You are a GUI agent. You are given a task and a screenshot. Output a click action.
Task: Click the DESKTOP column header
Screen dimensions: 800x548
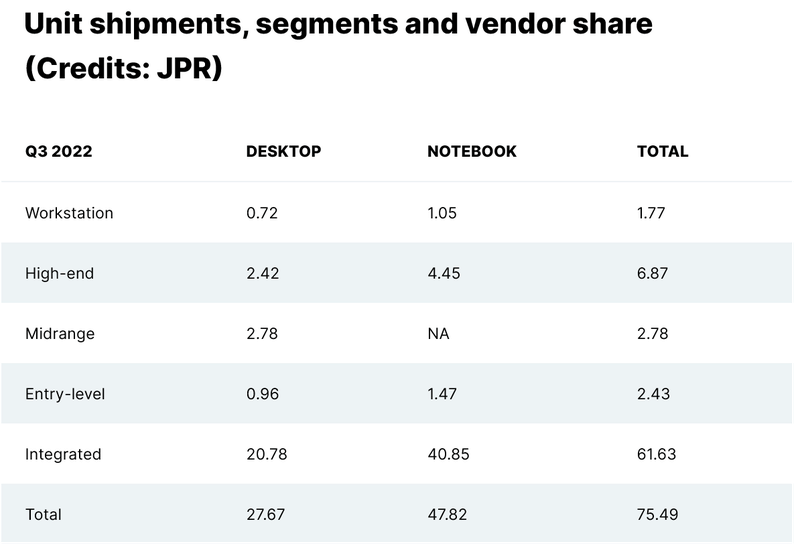[283, 152]
